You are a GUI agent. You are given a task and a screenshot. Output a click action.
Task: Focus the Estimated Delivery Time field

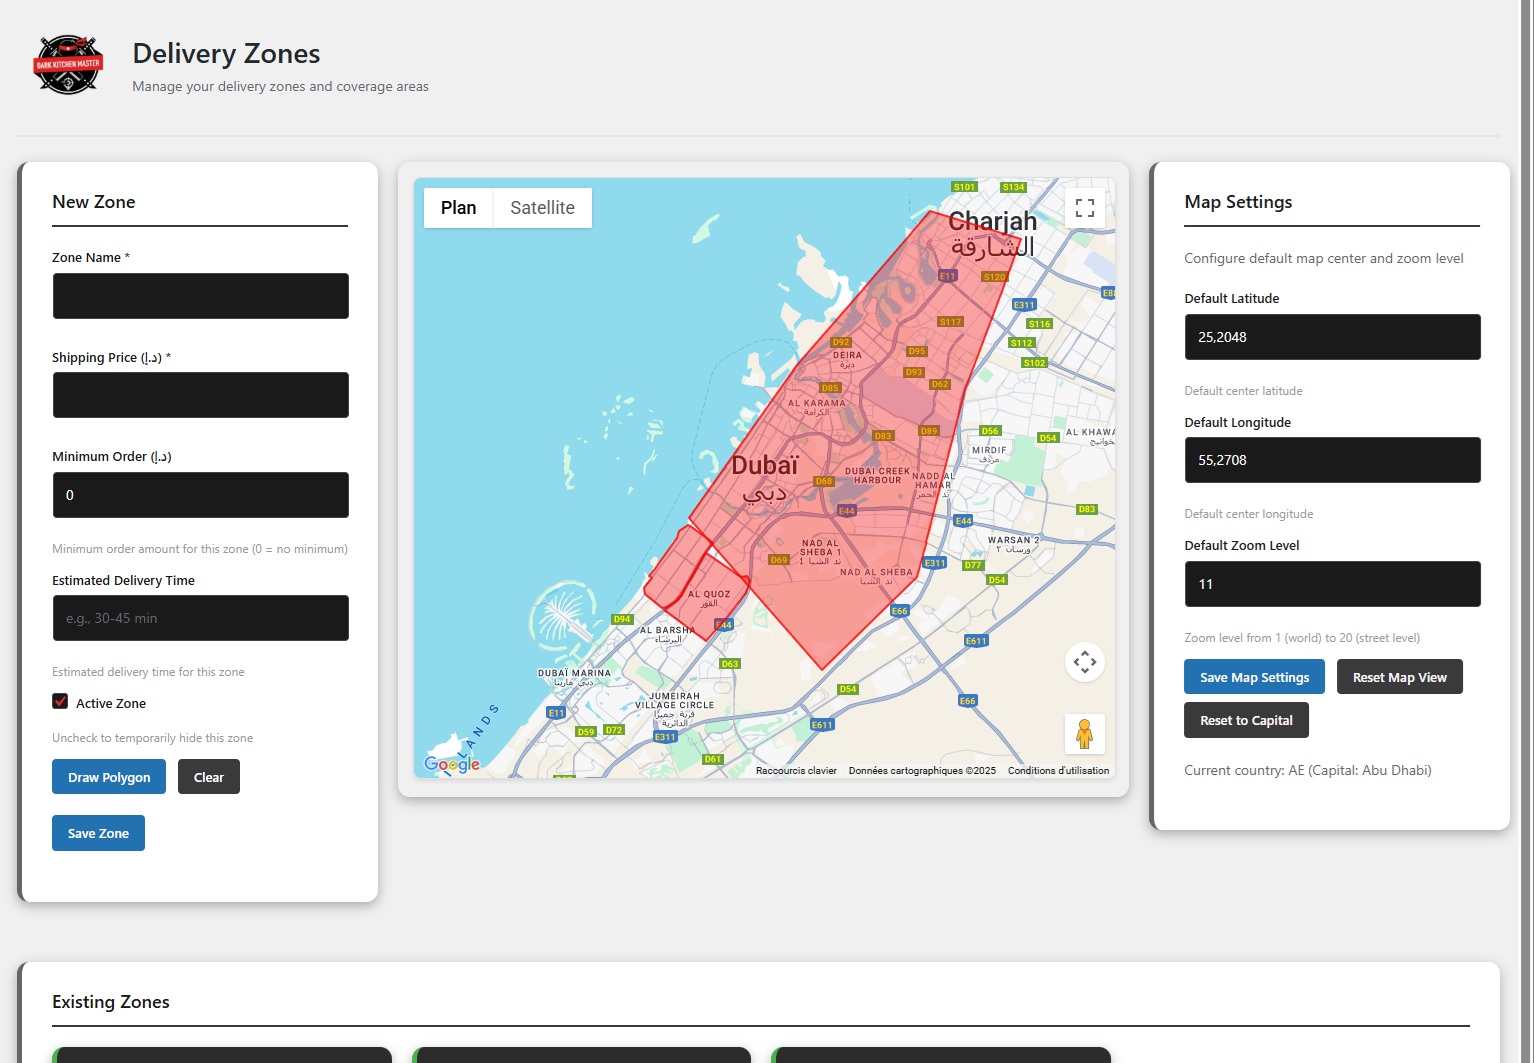pyautogui.click(x=200, y=618)
